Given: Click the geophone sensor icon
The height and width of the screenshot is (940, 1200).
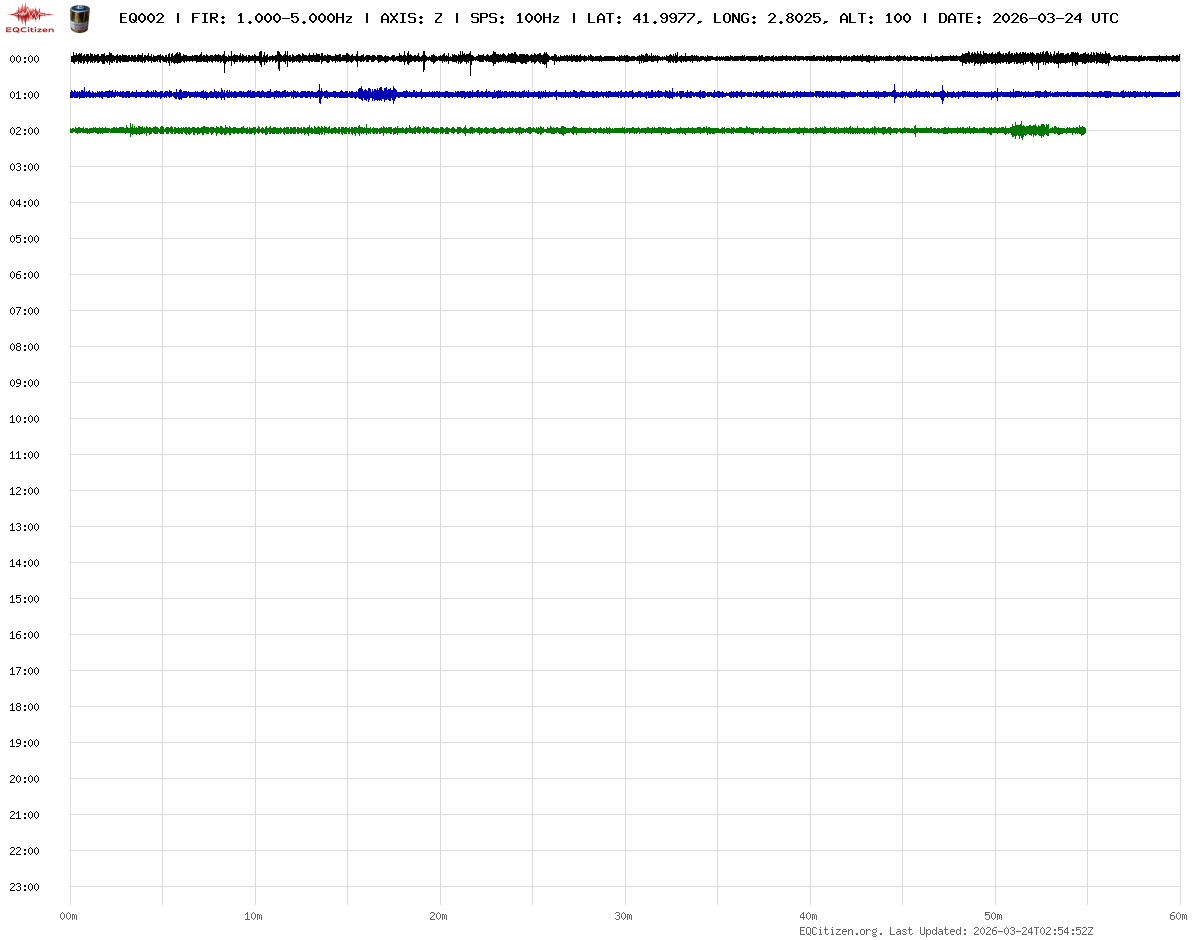Looking at the screenshot, I should (78, 18).
